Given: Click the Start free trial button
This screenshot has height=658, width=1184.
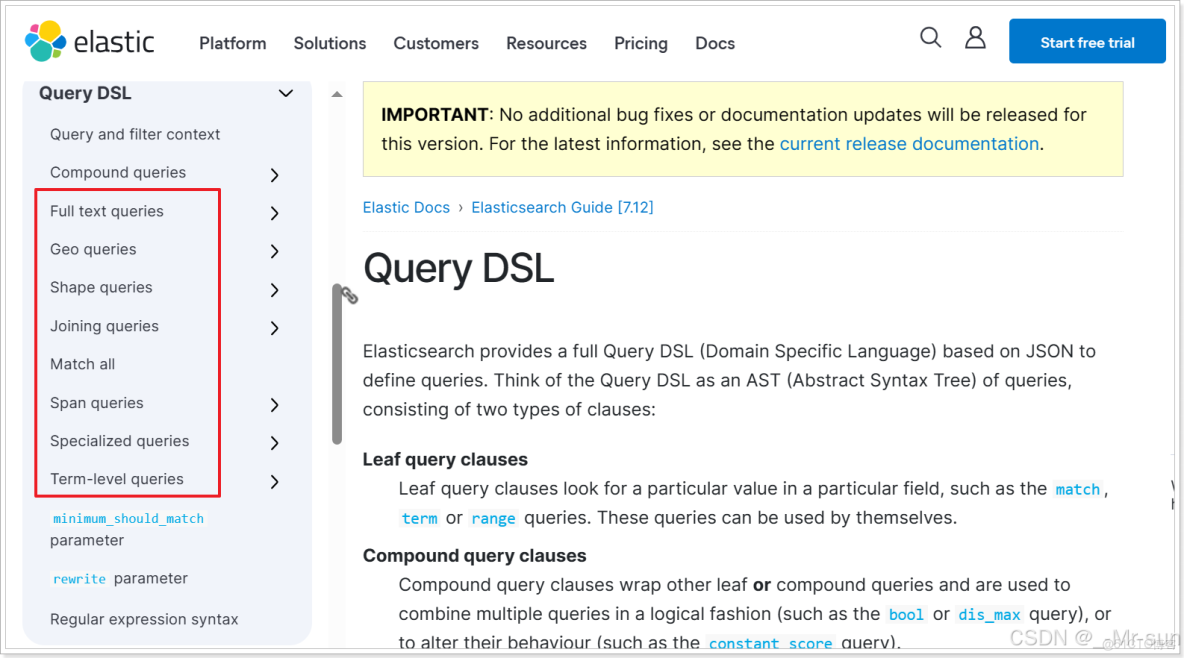Looking at the screenshot, I should click(1087, 41).
